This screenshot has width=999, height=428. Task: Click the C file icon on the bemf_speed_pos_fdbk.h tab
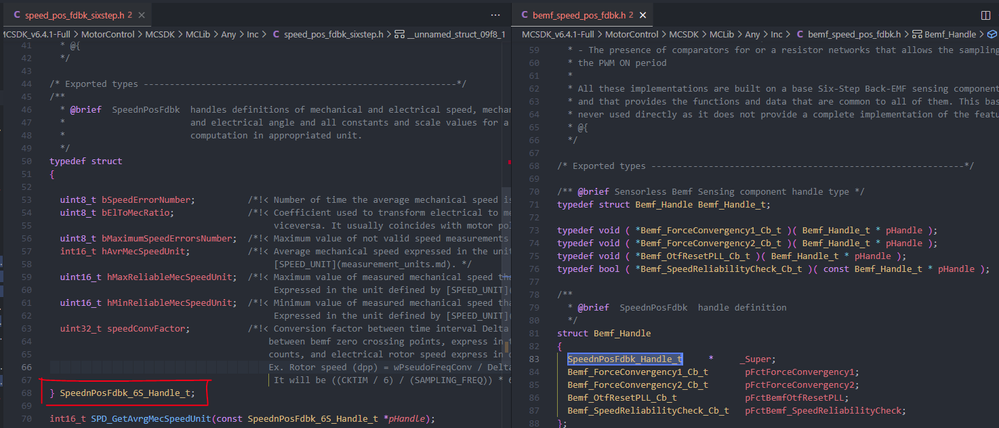pyautogui.click(x=525, y=16)
